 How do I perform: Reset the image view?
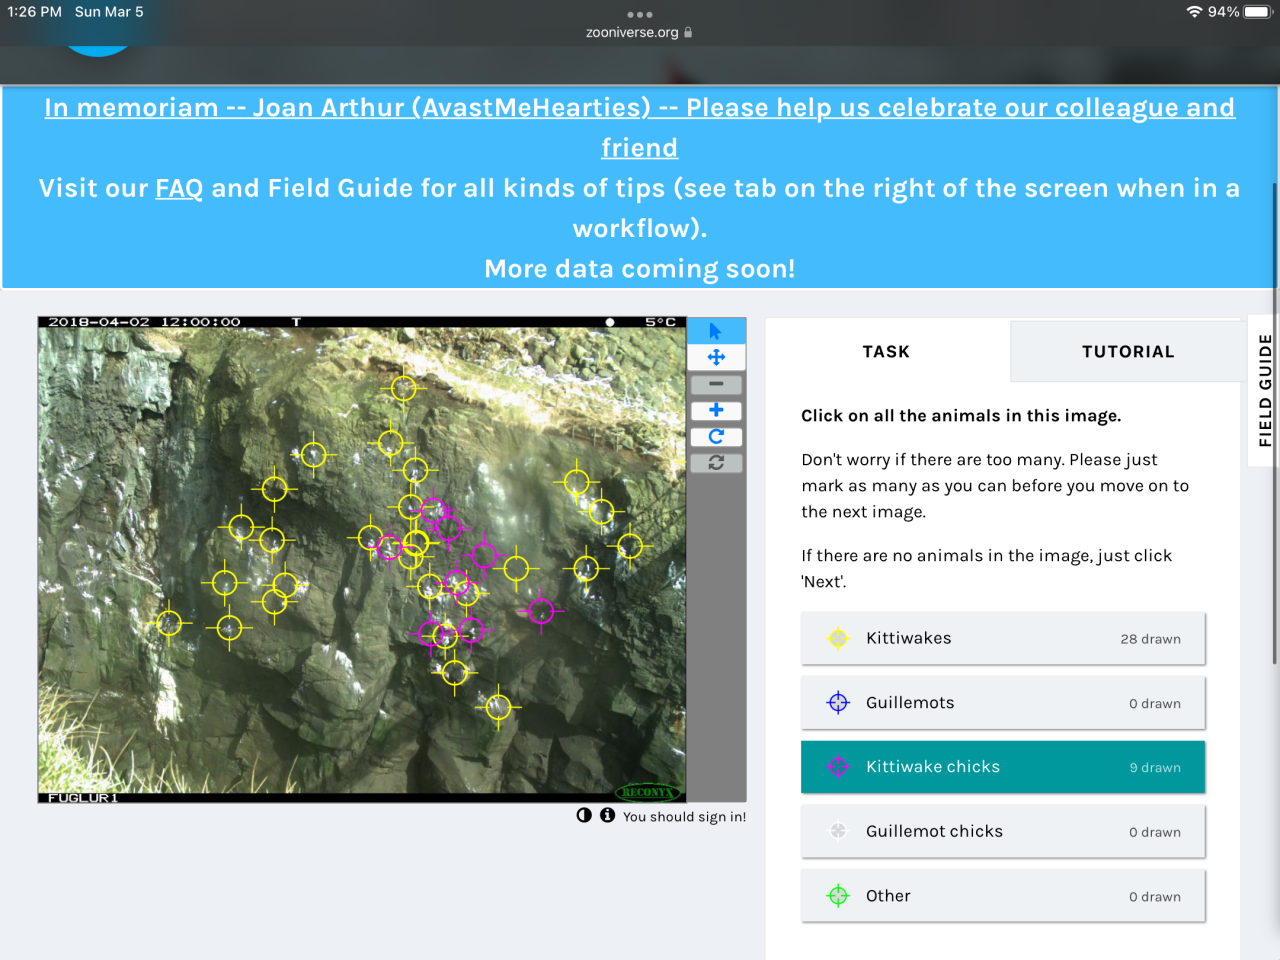pyautogui.click(x=716, y=463)
